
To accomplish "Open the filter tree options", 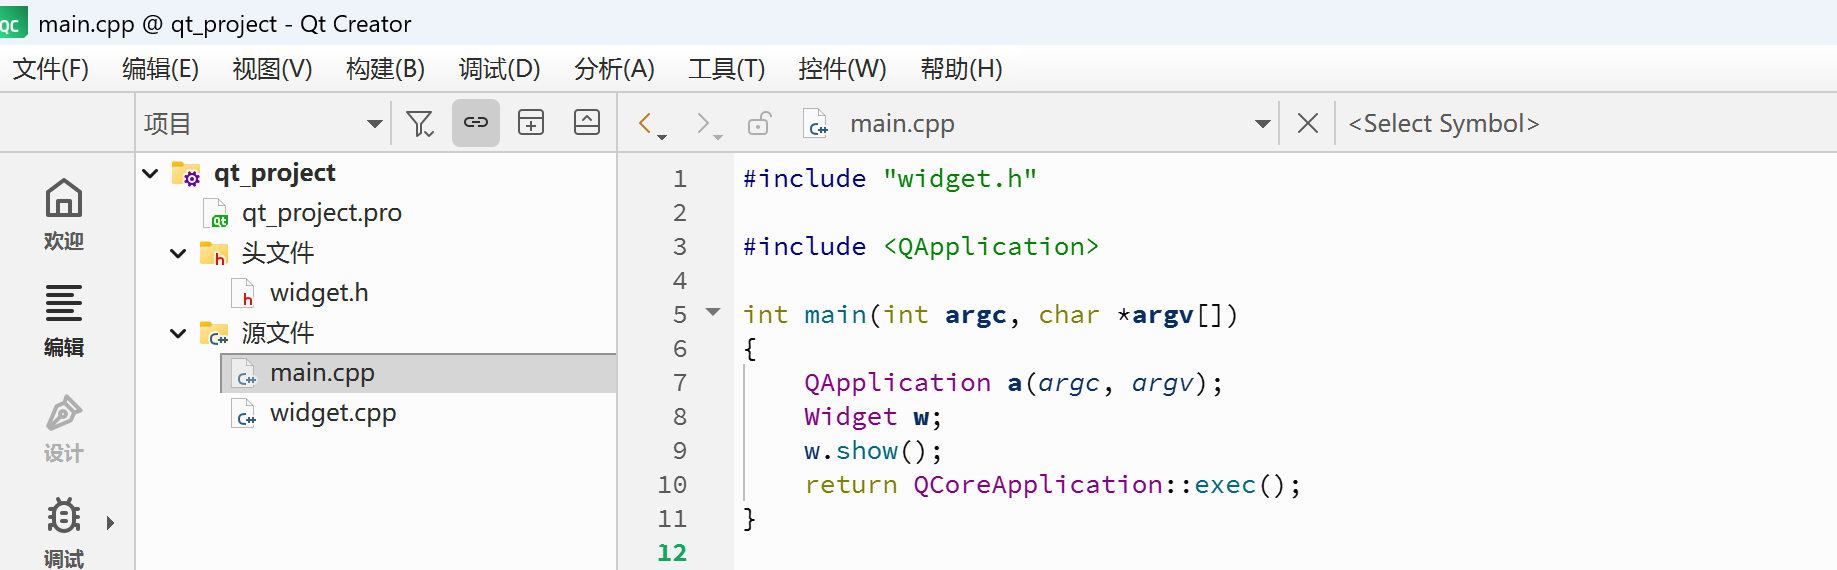I will tap(420, 123).
